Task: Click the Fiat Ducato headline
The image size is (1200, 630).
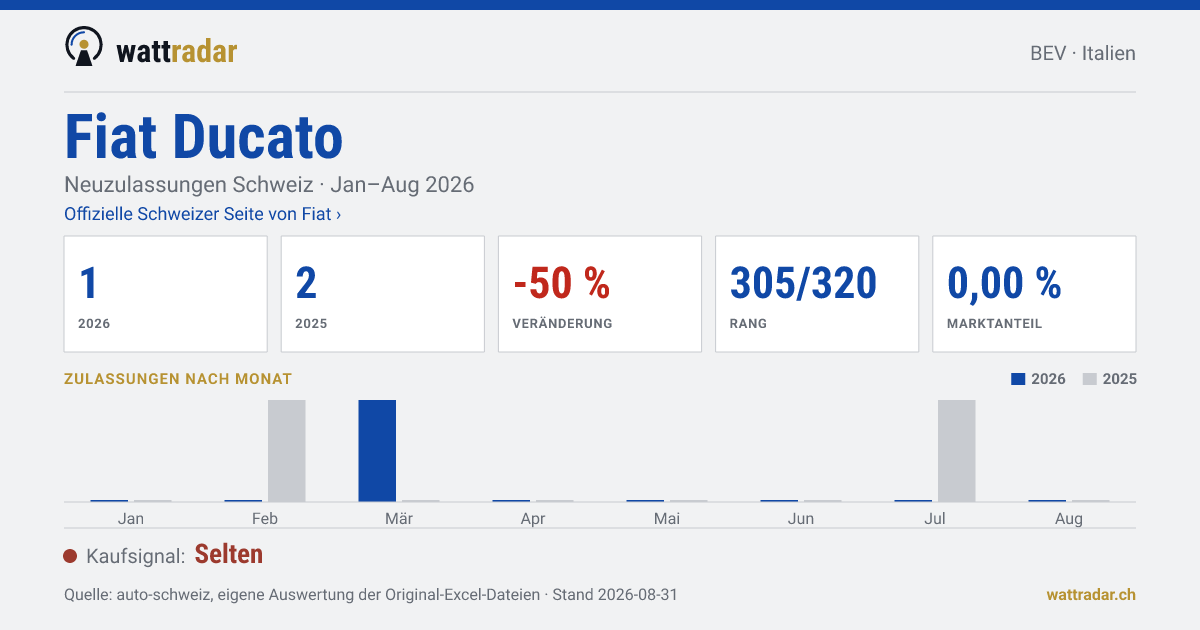Action: click(x=204, y=137)
